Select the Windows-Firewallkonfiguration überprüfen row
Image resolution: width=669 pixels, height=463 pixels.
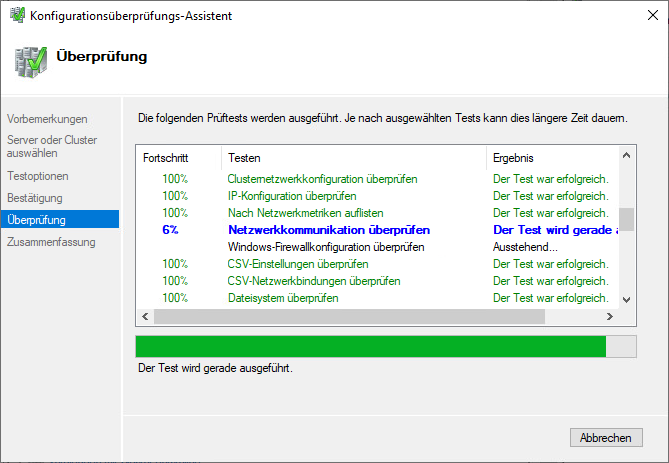pyautogui.click(x=326, y=246)
